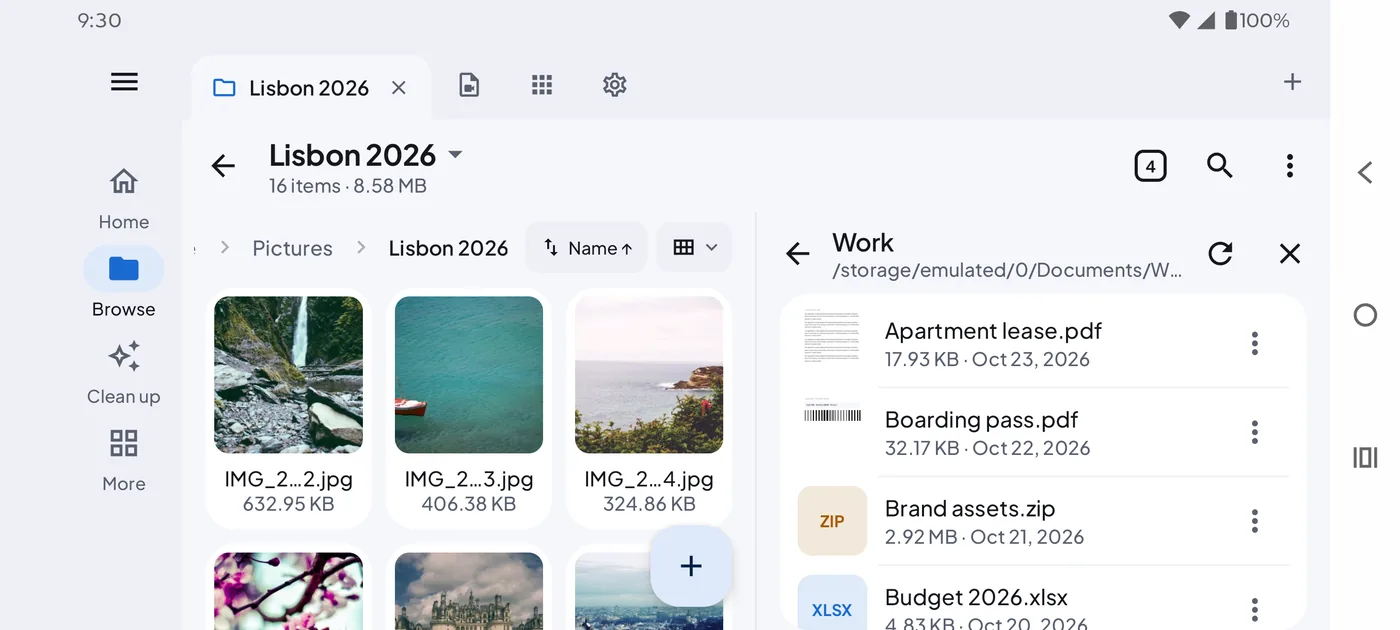Select Browse in the sidebar
The height and width of the screenshot is (630, 1400).
tap(124, 283)
